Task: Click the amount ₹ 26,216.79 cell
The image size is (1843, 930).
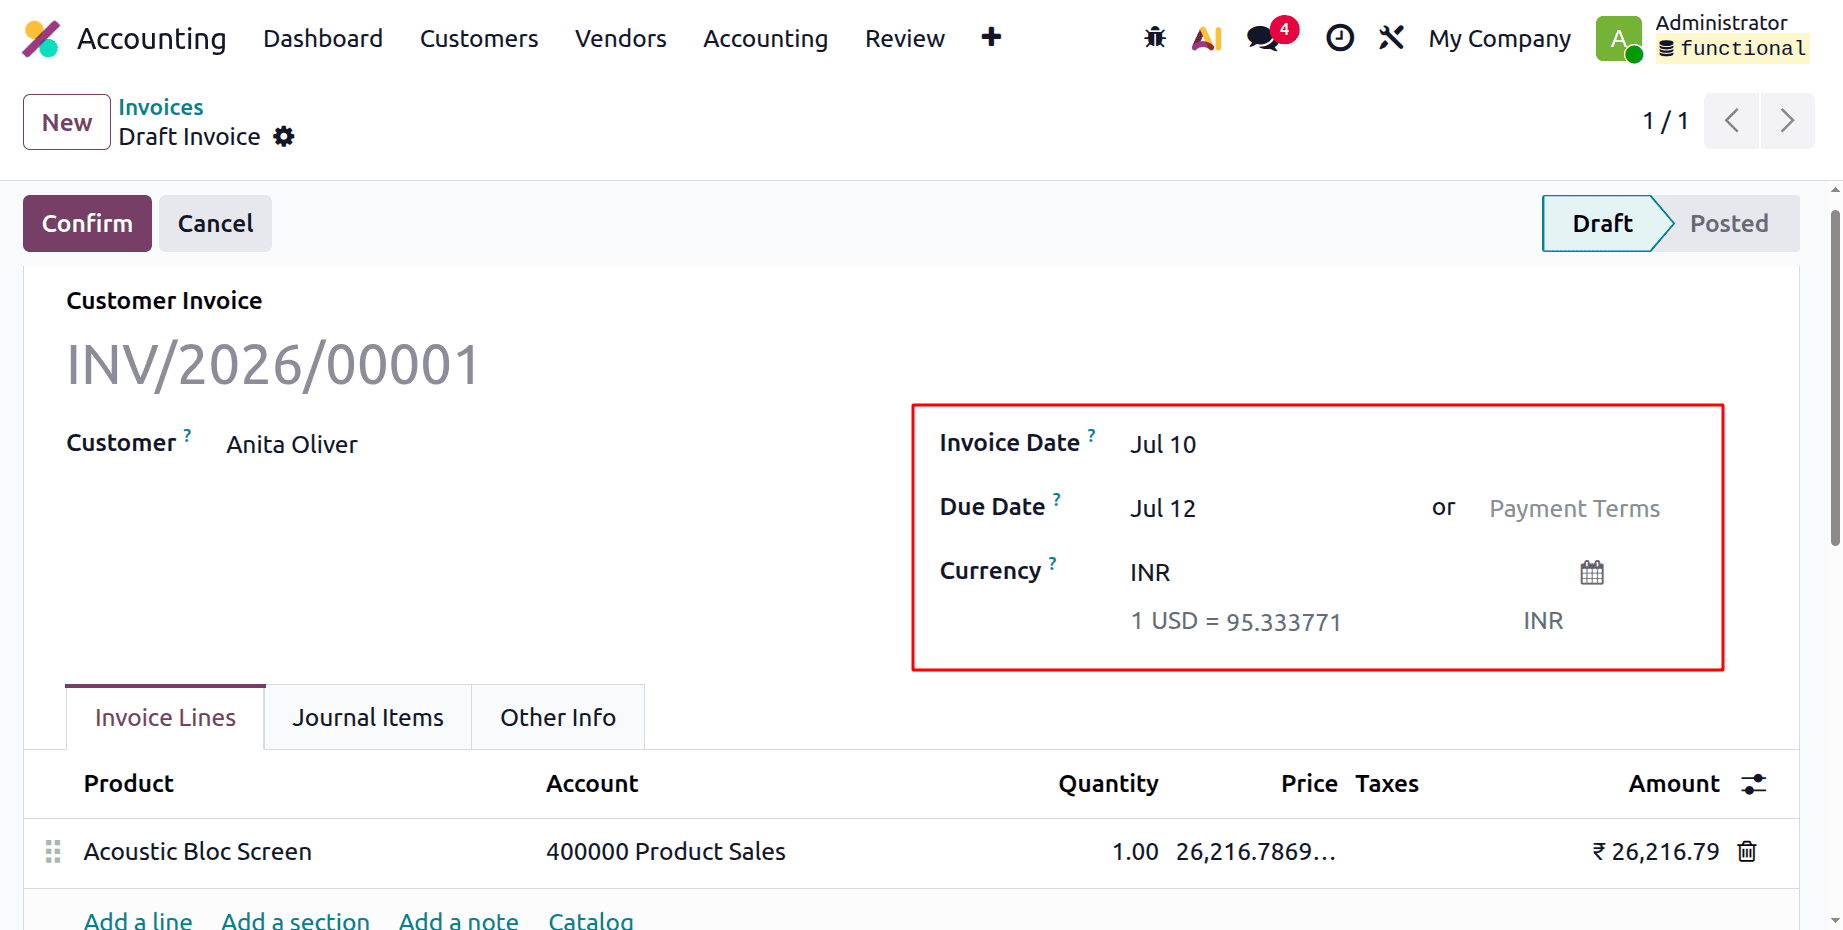Action: point(1655,851)
